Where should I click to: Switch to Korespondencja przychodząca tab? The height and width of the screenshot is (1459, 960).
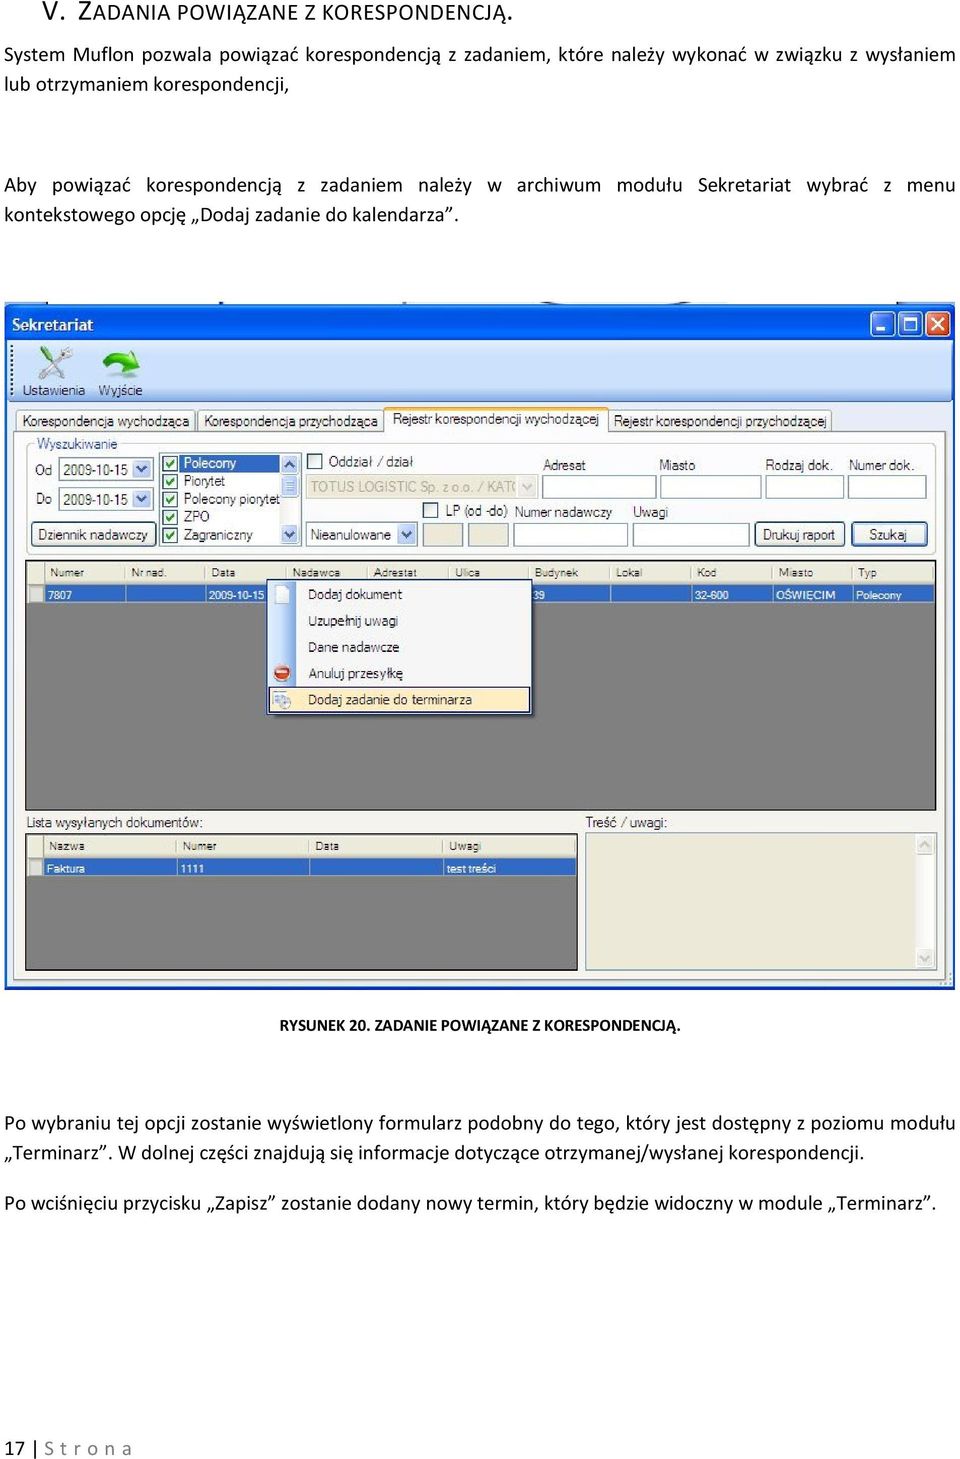point(291,421)
